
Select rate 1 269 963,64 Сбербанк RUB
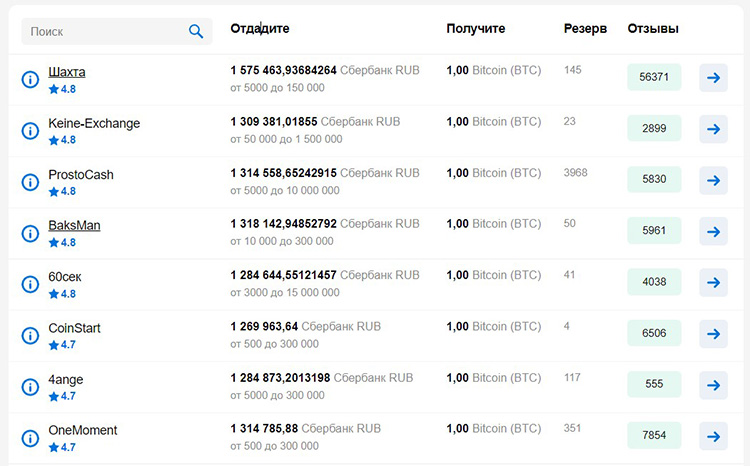click(306, 326)
